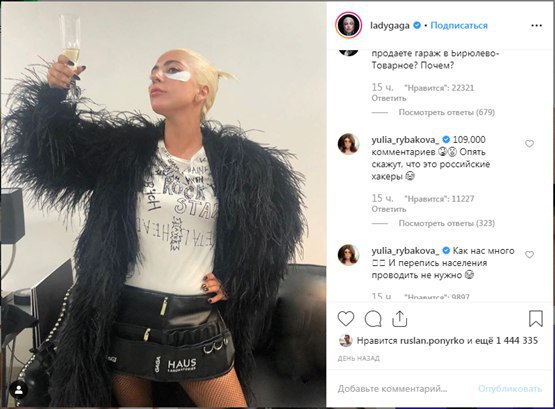555x409 pixels.
Task: Expand Посмотреть ответы (679) replies
Action: (446, 113)
